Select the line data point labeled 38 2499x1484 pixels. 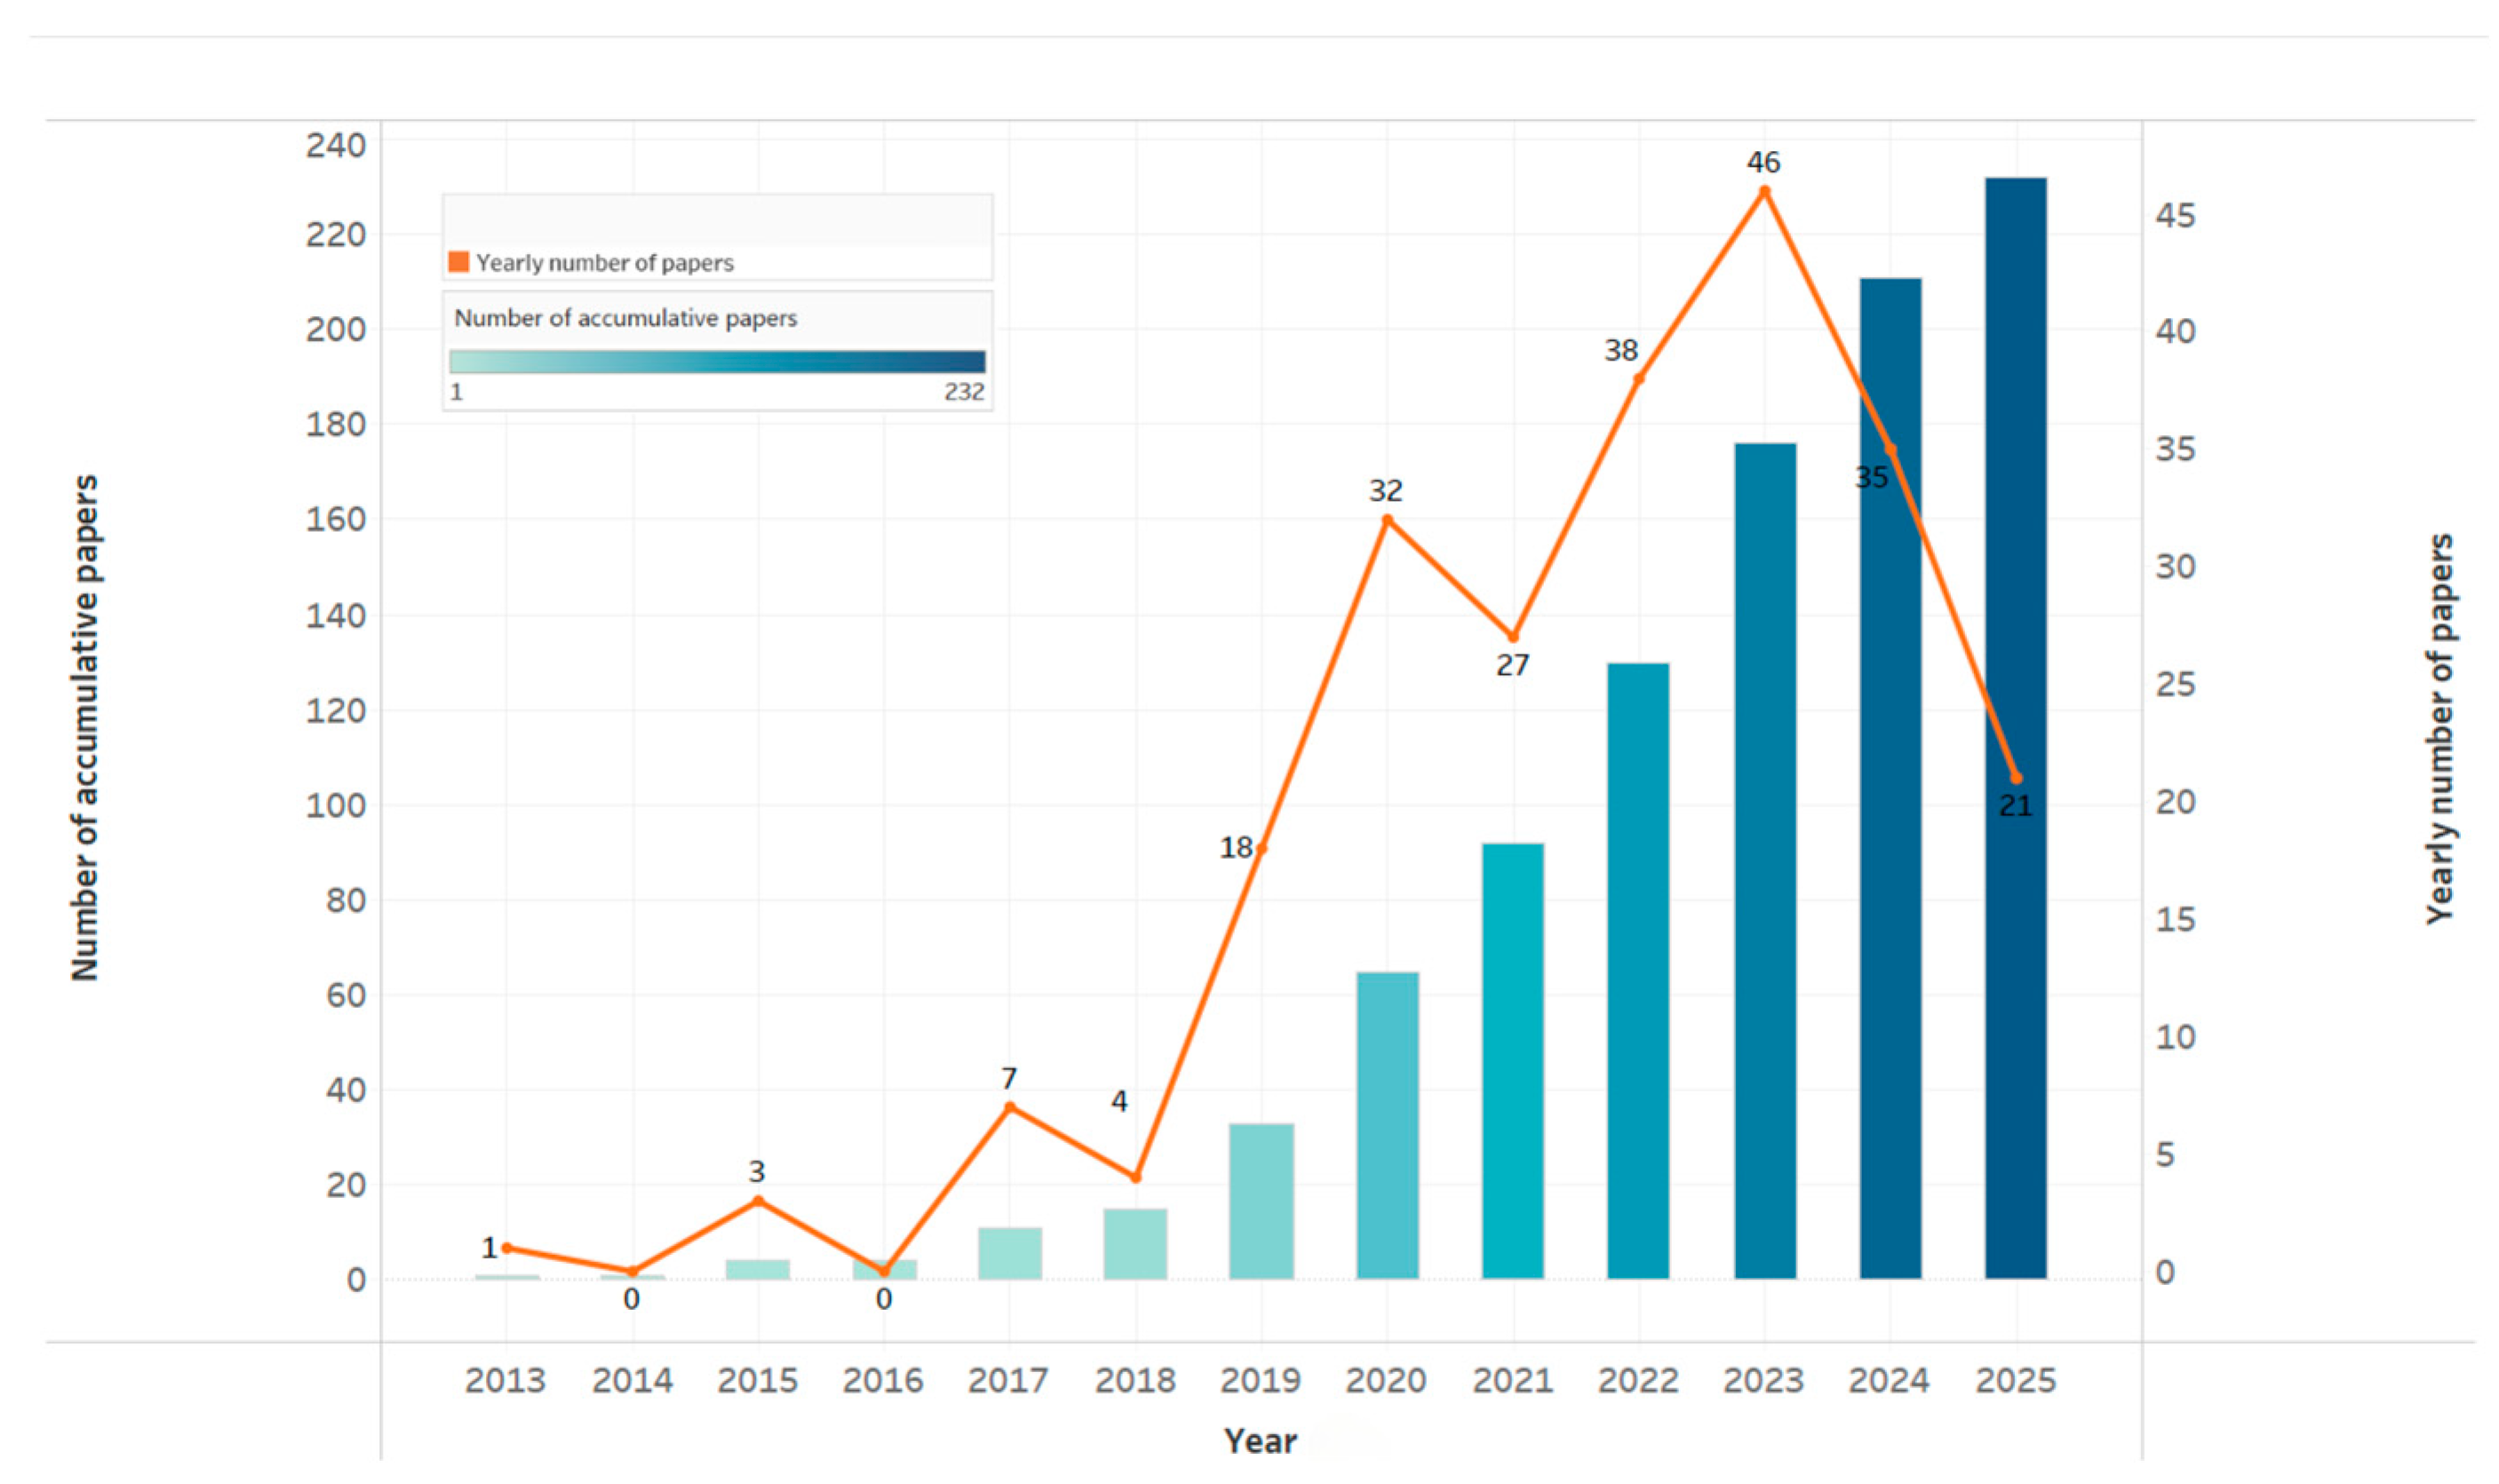[x=1637, y=379]
